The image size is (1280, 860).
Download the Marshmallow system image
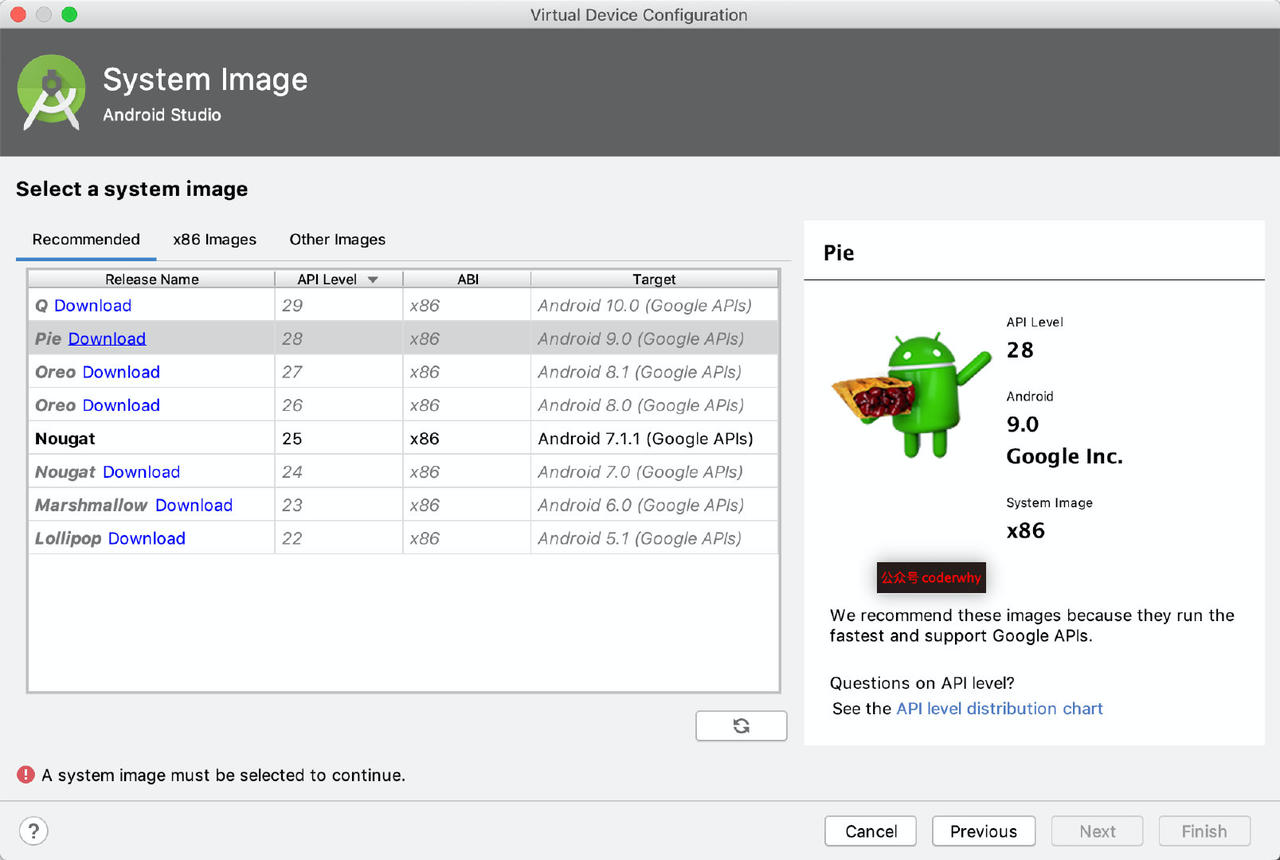point(194,505)
